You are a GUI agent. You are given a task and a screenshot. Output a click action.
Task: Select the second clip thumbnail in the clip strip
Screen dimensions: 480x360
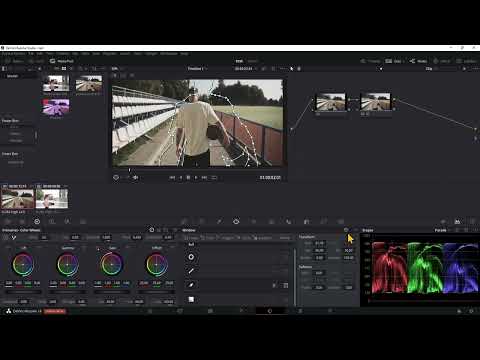coord(52,199)
